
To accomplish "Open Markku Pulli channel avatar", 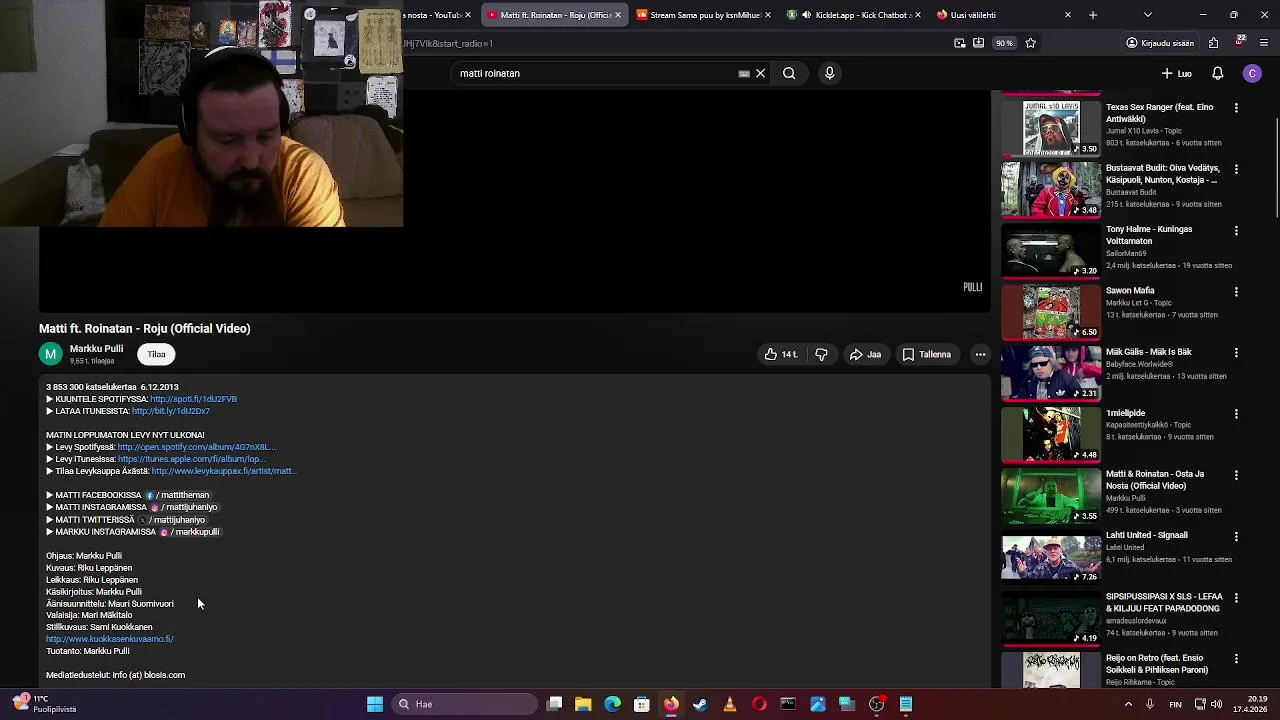I will tap(50, 354).
